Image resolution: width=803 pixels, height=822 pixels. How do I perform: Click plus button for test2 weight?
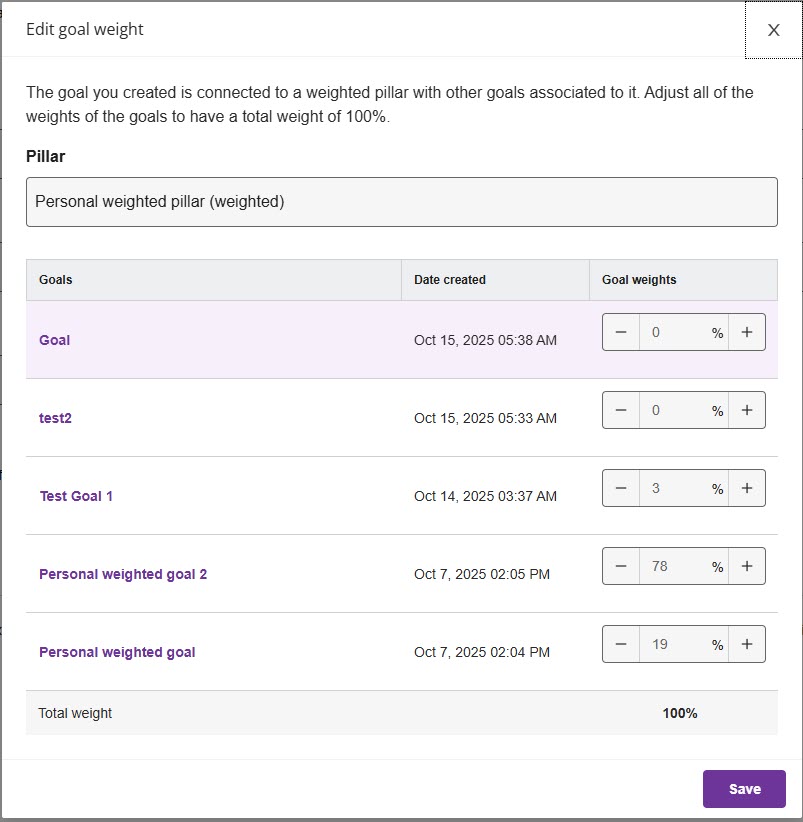[x=747, y=411]
